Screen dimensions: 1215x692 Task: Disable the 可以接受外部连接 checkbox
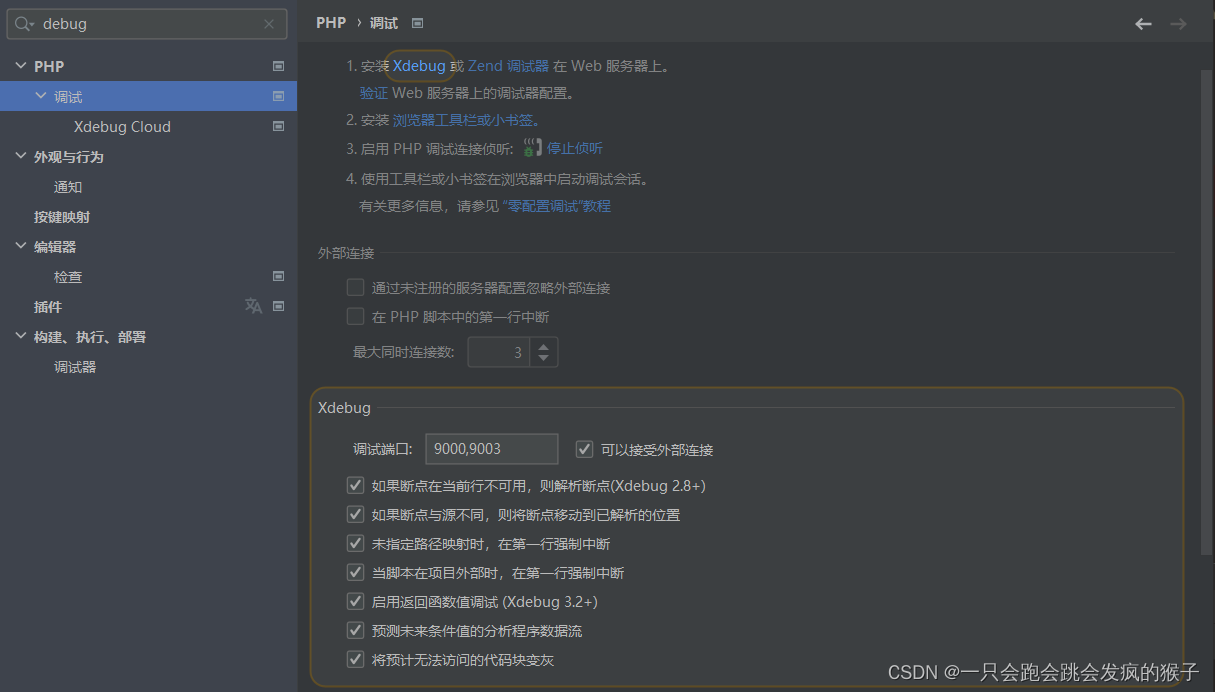pos(584,449)
